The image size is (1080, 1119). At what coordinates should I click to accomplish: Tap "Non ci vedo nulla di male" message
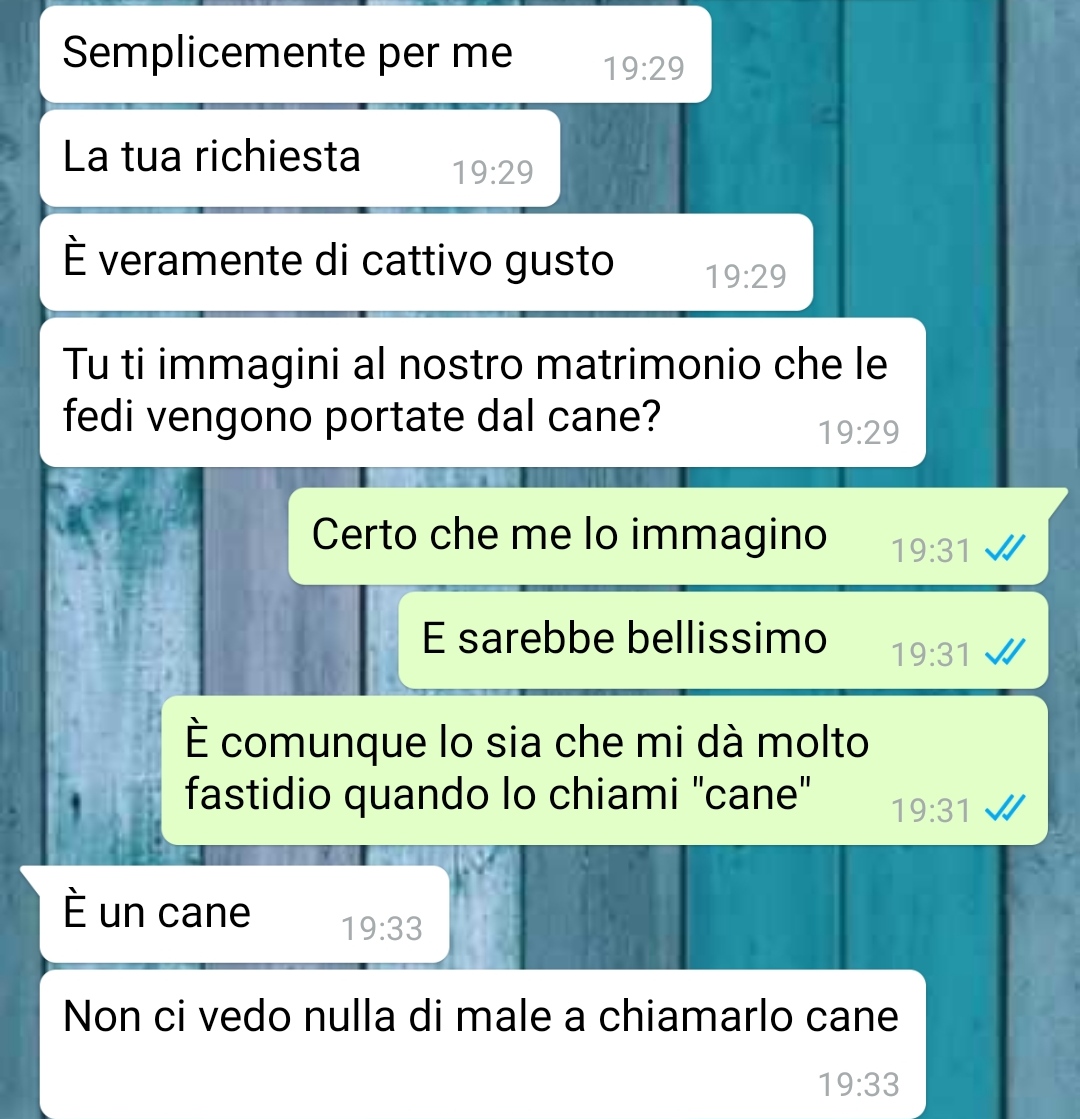(x=483, y=1044)
